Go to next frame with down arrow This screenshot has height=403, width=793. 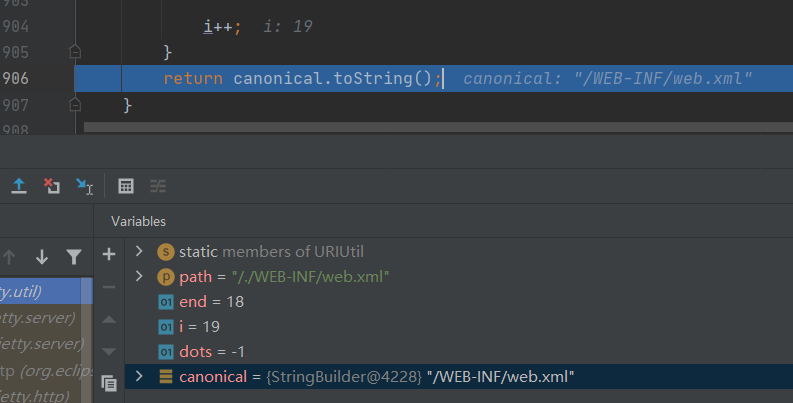(41, 257)
